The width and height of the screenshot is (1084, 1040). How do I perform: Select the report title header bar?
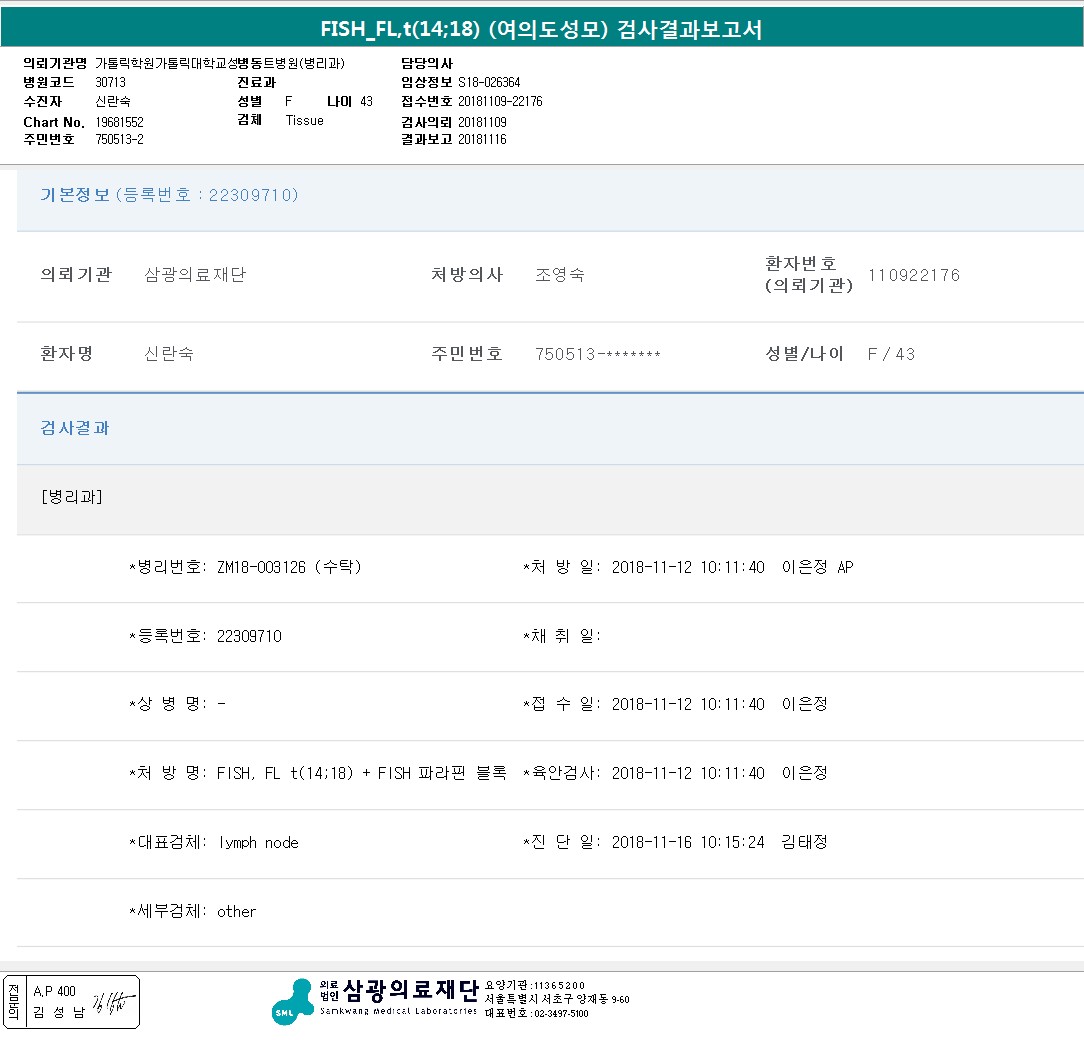click(x=542, y=28)
